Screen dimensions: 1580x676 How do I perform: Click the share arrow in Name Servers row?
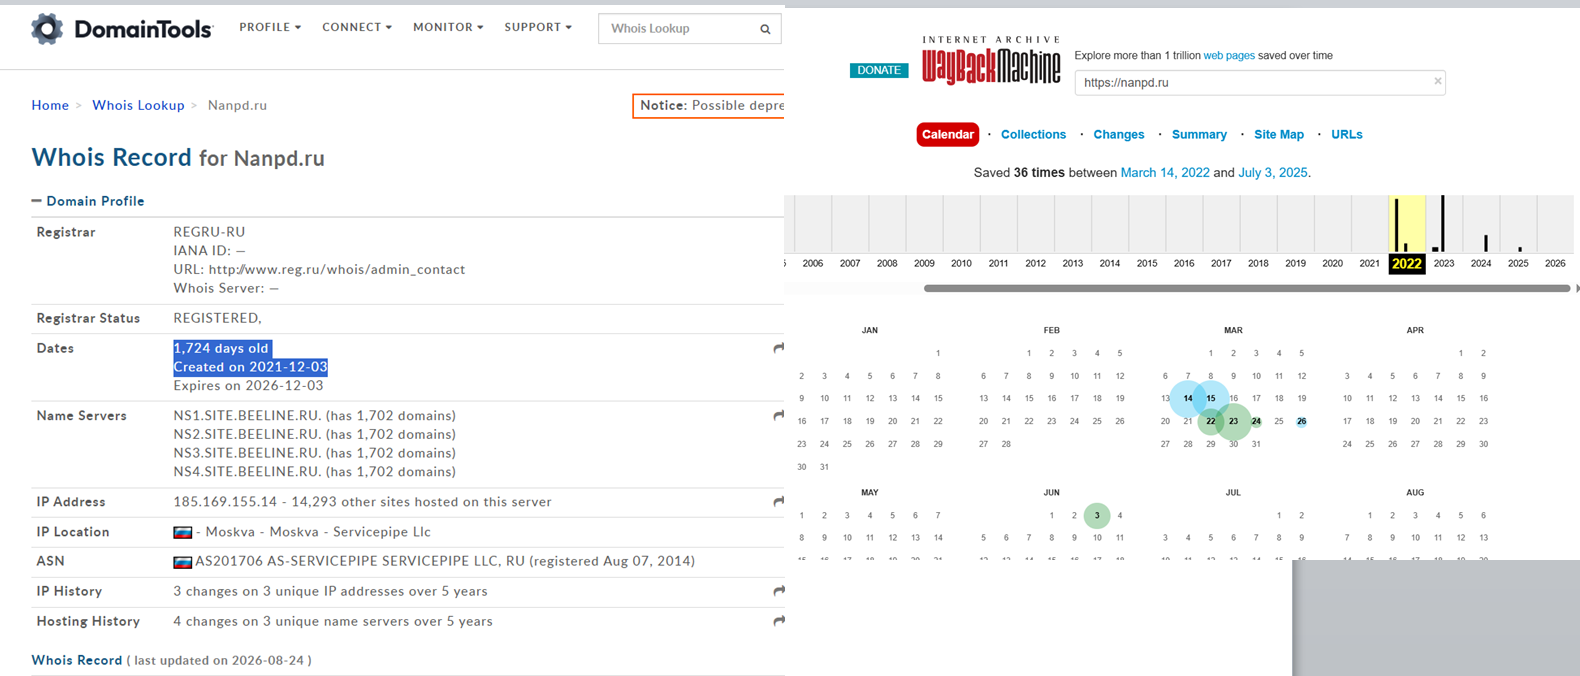(778, 415)
